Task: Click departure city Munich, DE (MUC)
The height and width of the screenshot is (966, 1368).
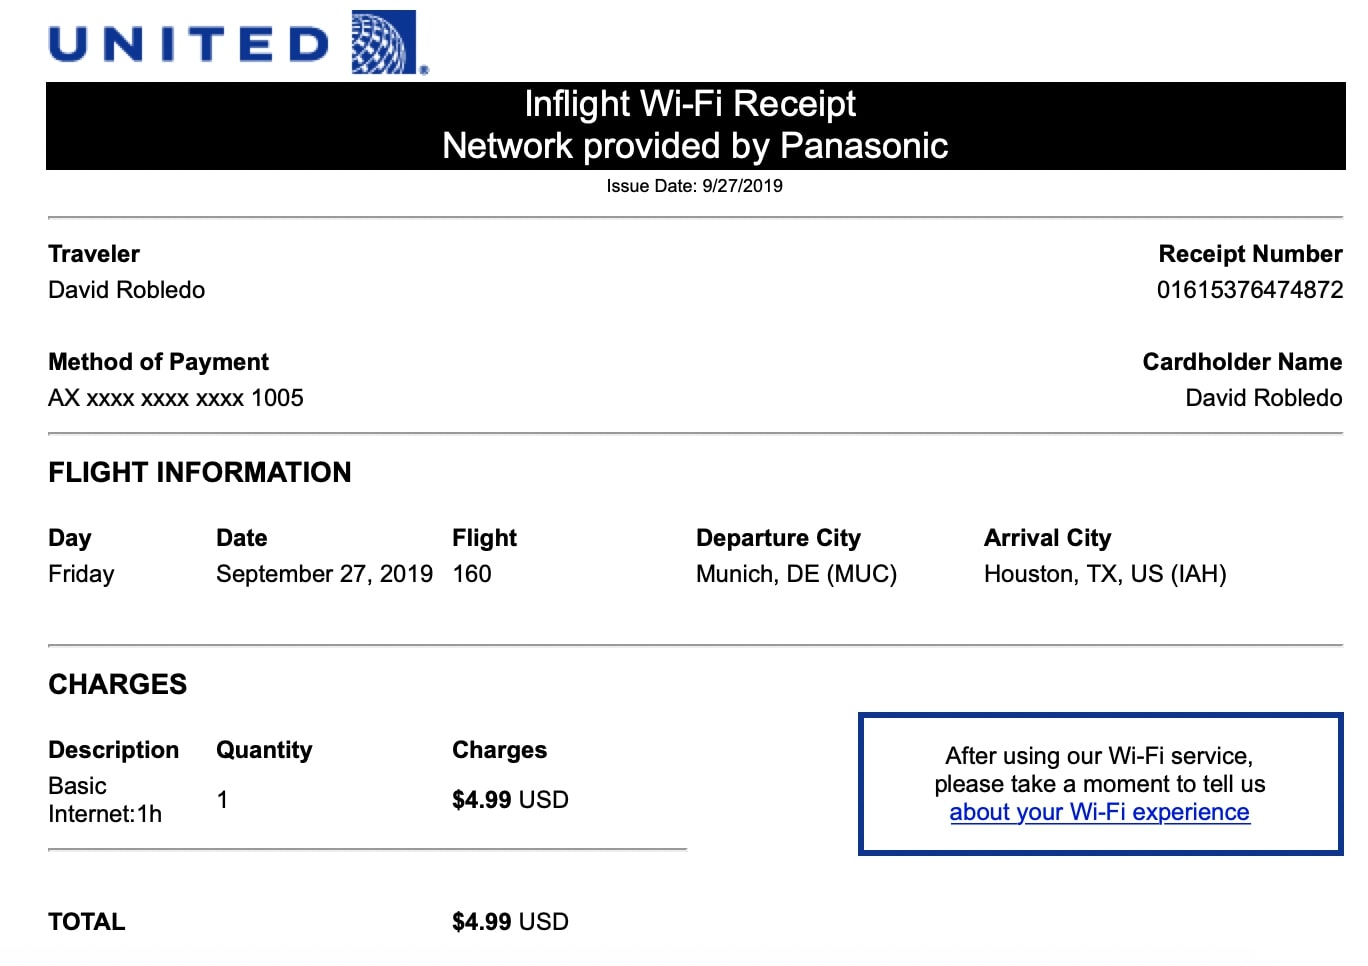Action: point(796,574)
